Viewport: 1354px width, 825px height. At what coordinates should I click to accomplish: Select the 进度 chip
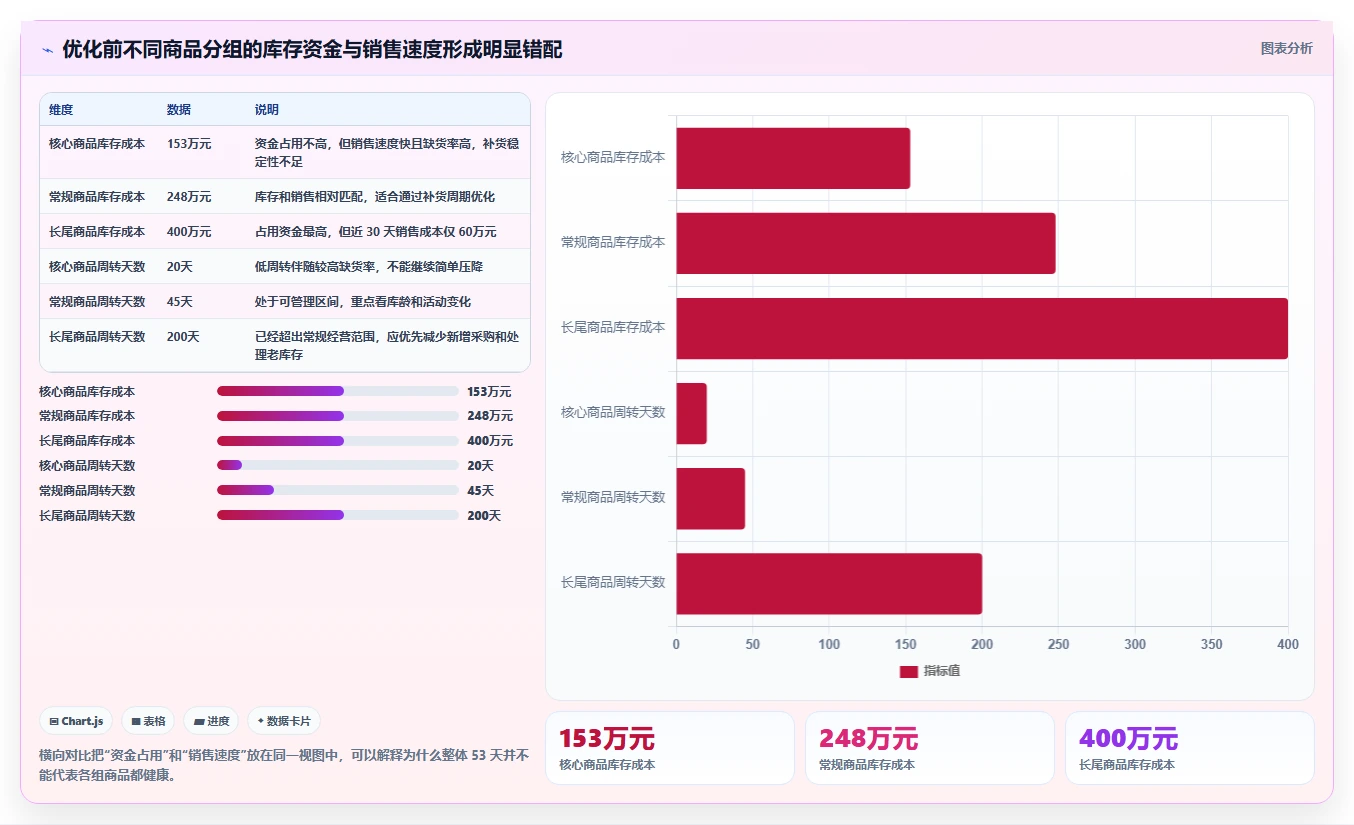pos(211,721)
